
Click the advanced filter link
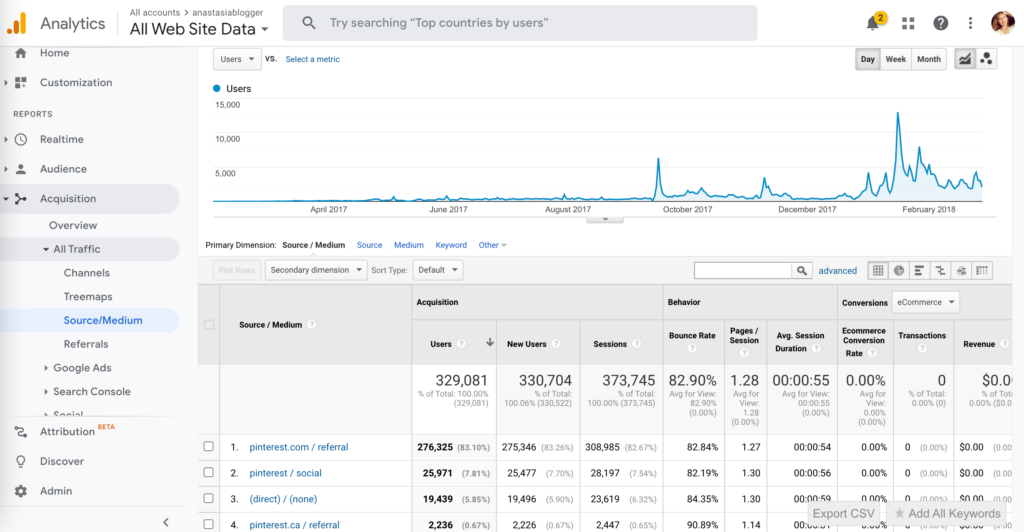click(x=838, y=270)
